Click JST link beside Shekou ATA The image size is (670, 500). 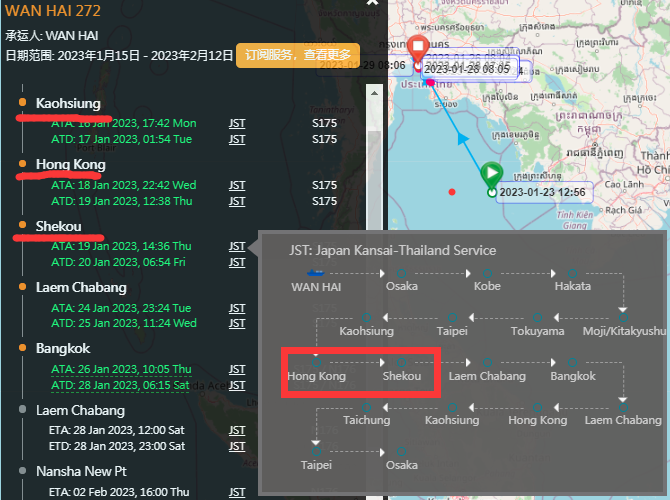click(237, 247)
